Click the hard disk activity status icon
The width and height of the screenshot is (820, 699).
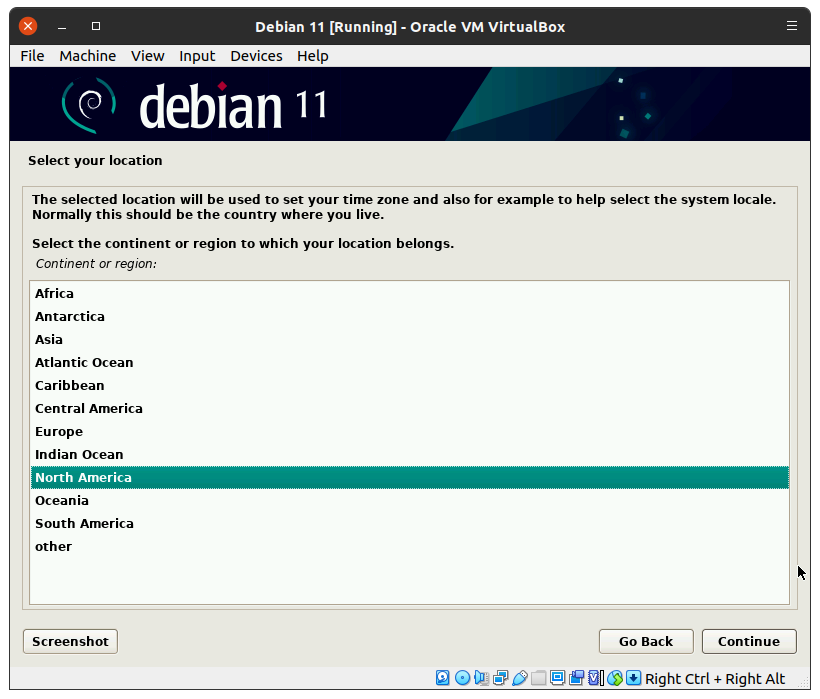442,678
